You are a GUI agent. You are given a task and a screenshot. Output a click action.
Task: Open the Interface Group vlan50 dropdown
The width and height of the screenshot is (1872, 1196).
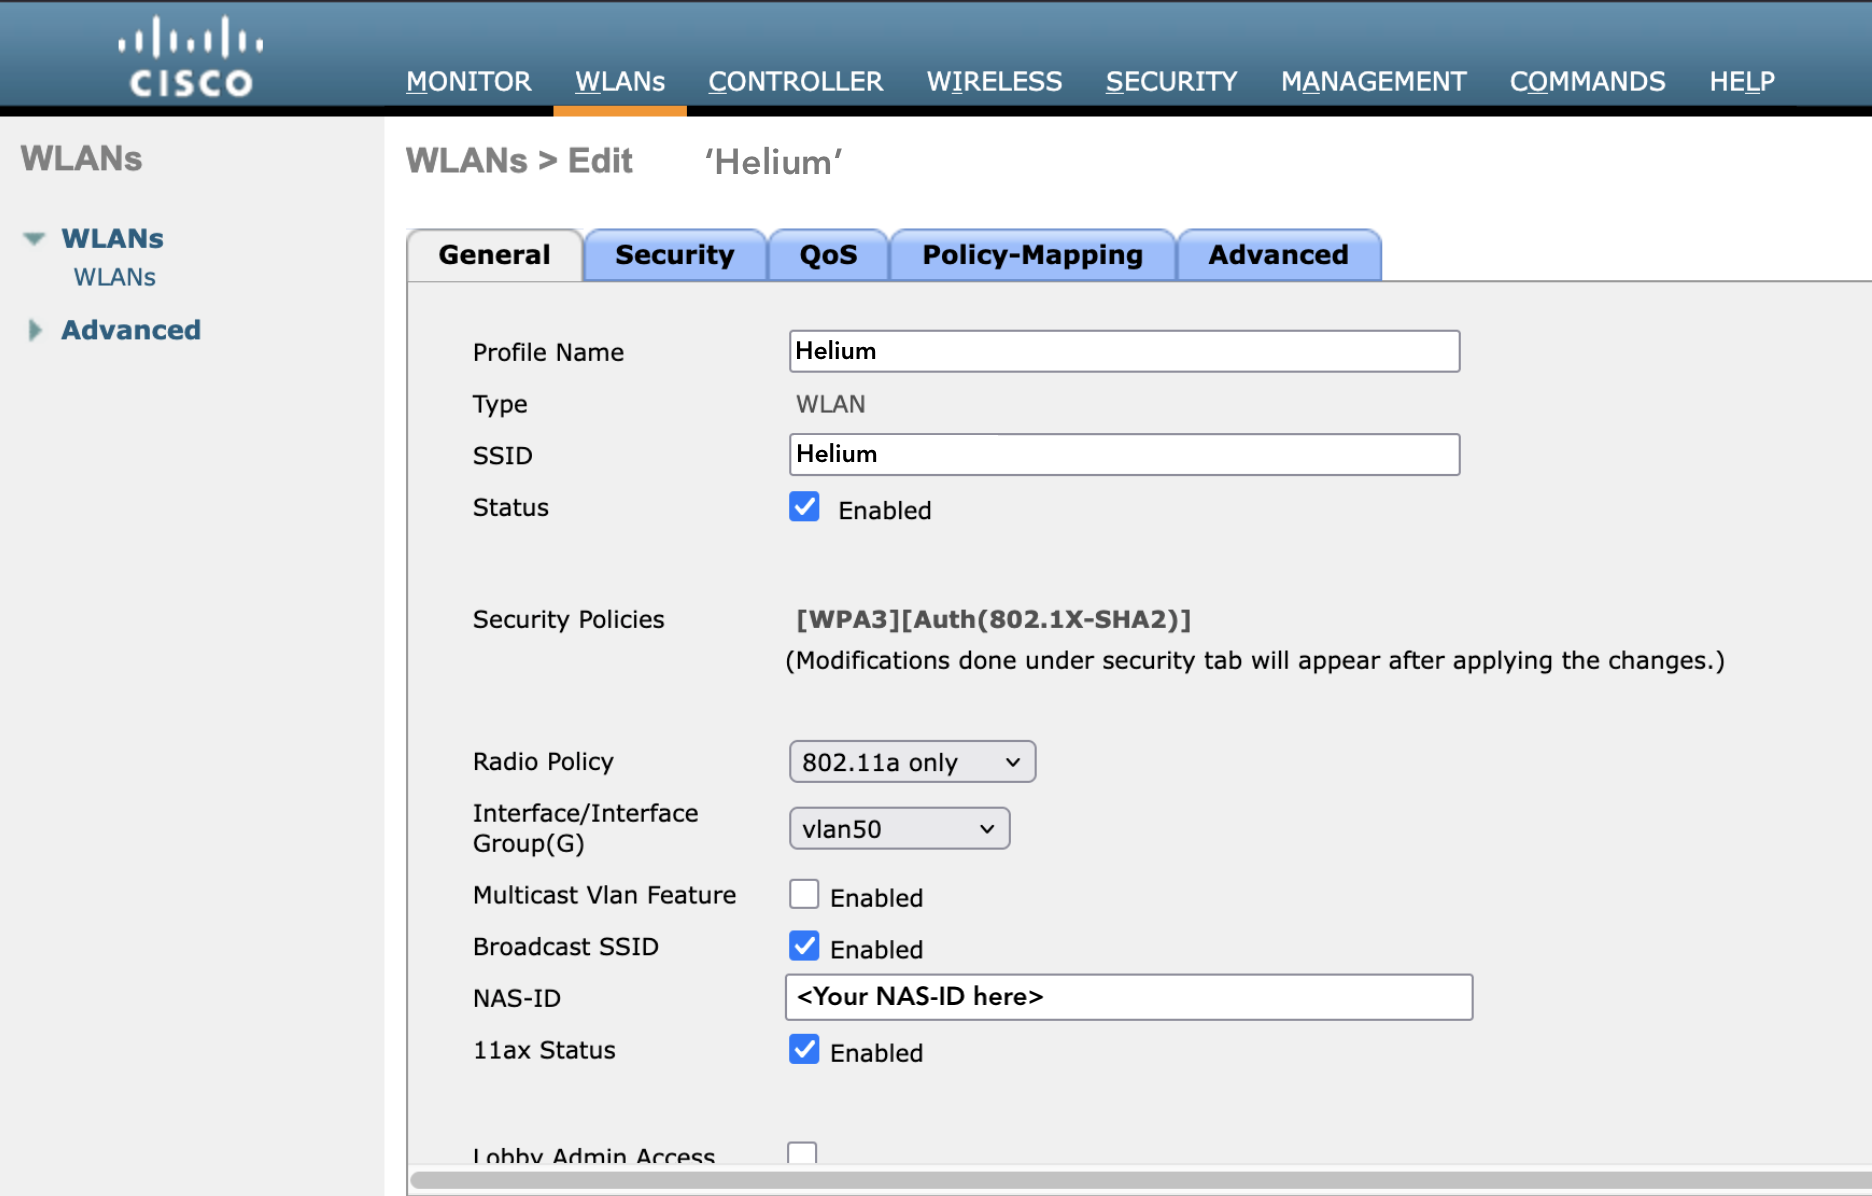898,829
